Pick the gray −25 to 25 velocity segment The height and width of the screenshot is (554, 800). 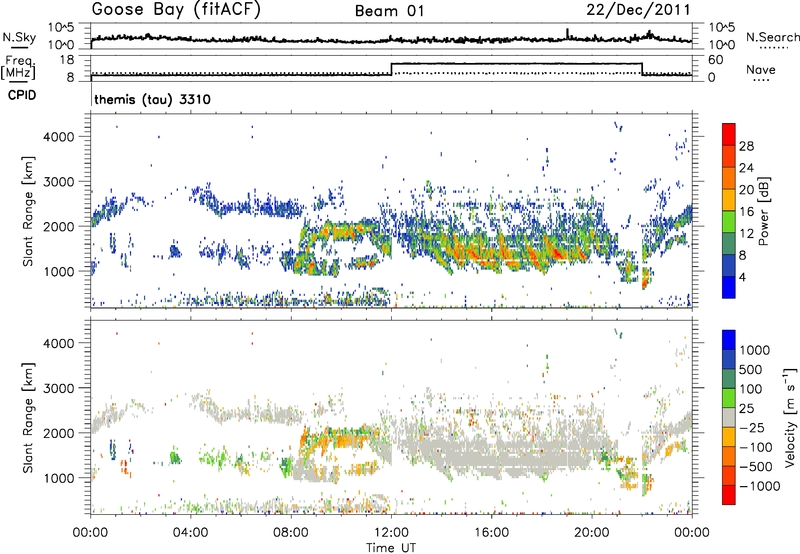[729, 417]
